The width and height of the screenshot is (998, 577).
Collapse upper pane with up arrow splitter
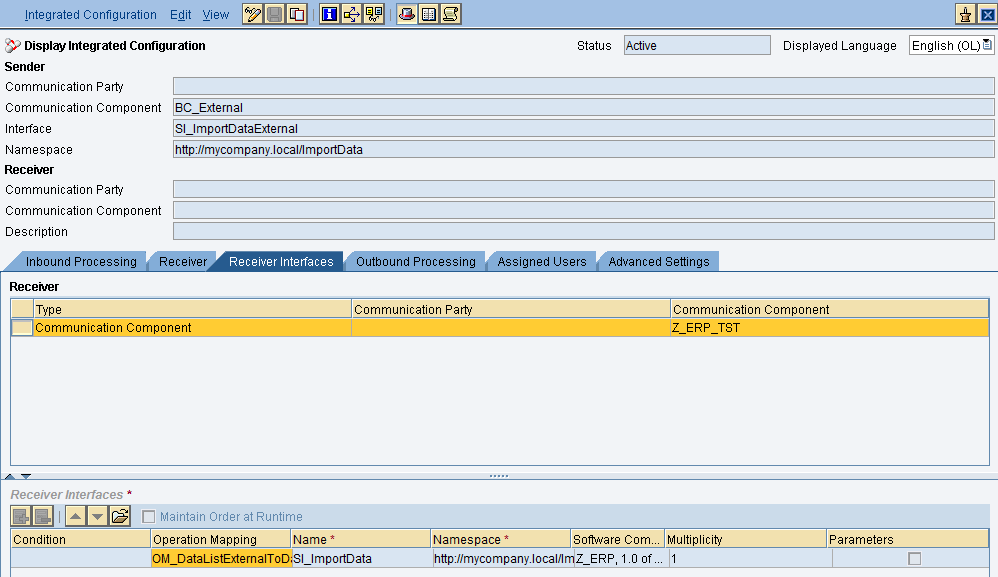(x=10, y=476)
